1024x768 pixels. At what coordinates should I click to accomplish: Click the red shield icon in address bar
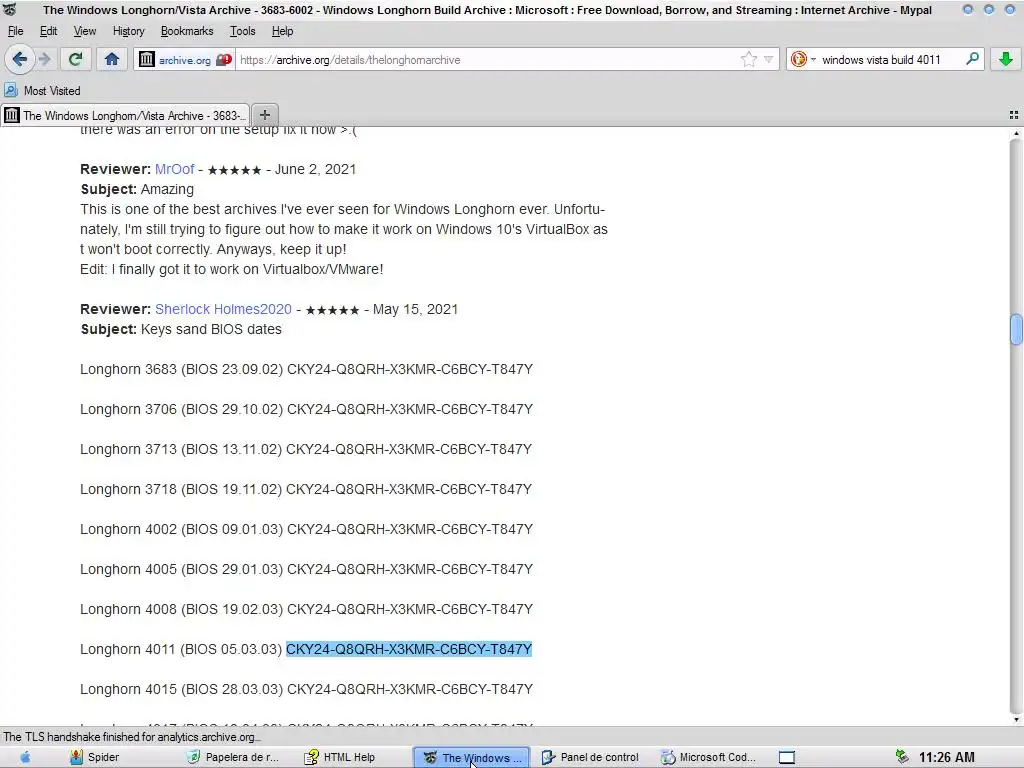click(224, 59)
